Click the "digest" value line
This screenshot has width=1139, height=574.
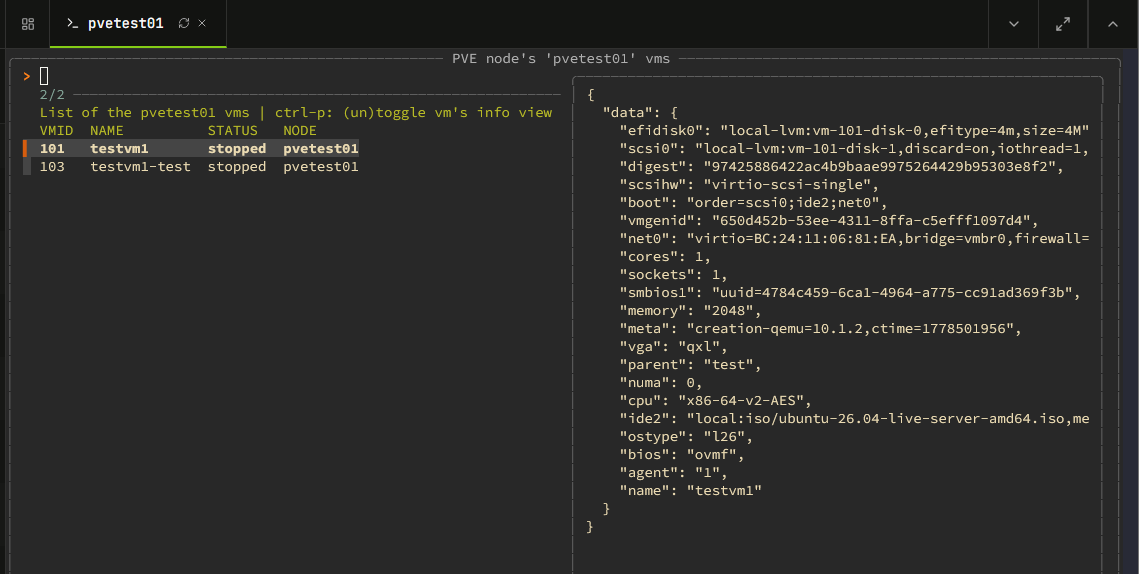pyautogui.click(x=841, y=166)
